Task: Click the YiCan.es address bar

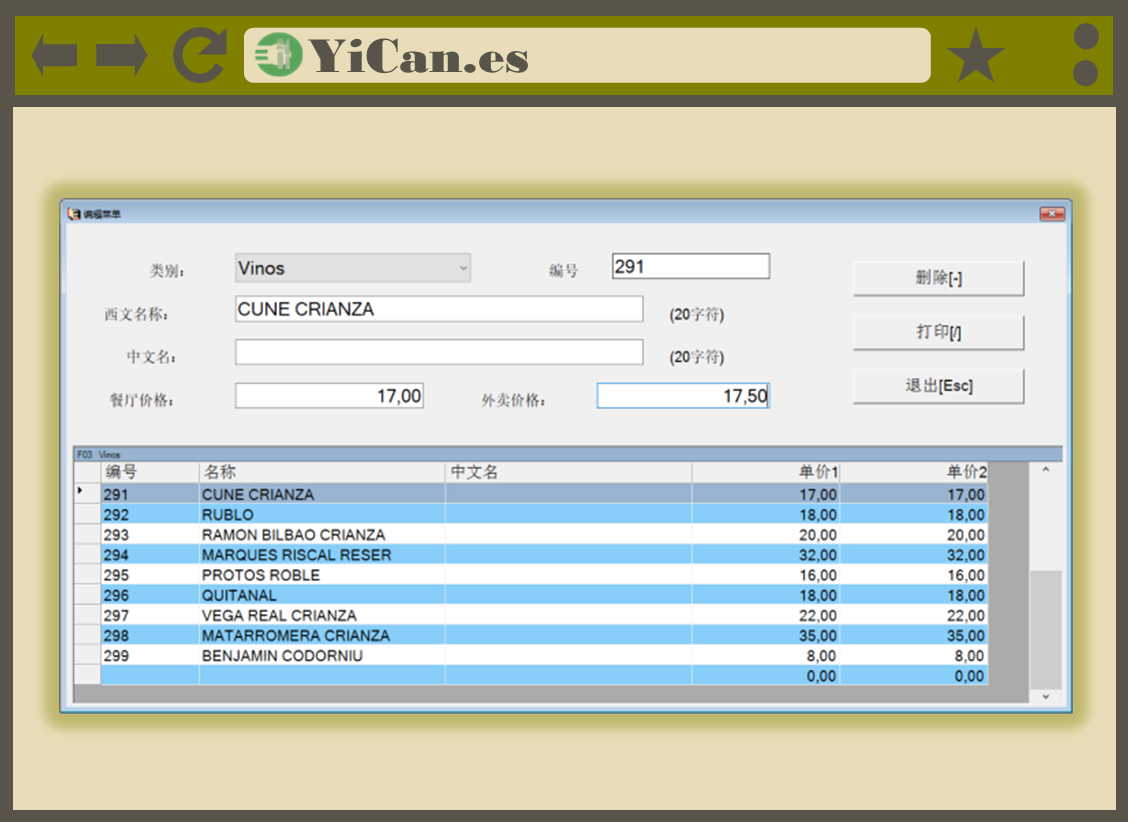Action: (587, 55)
